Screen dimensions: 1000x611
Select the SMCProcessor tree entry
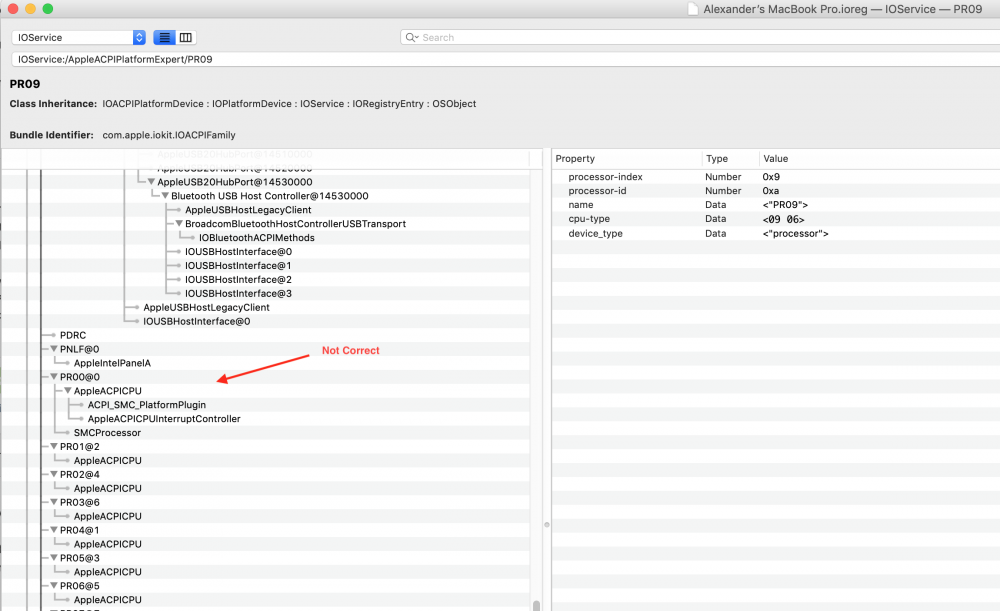click(107, 432)
